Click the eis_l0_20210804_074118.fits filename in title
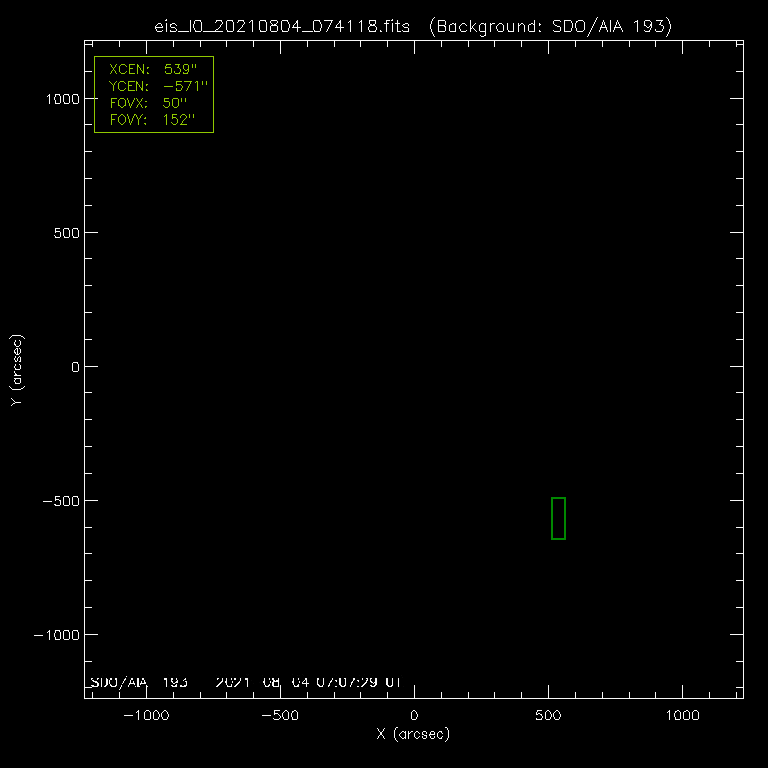Viewport: 768px width, 768px height. click(x=285, y=27)
